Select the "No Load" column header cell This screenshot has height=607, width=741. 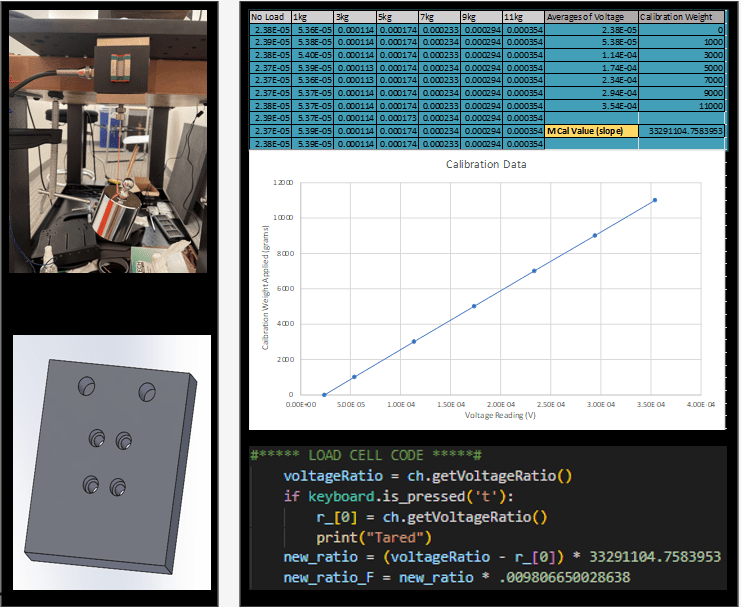[x=269, y=17]
